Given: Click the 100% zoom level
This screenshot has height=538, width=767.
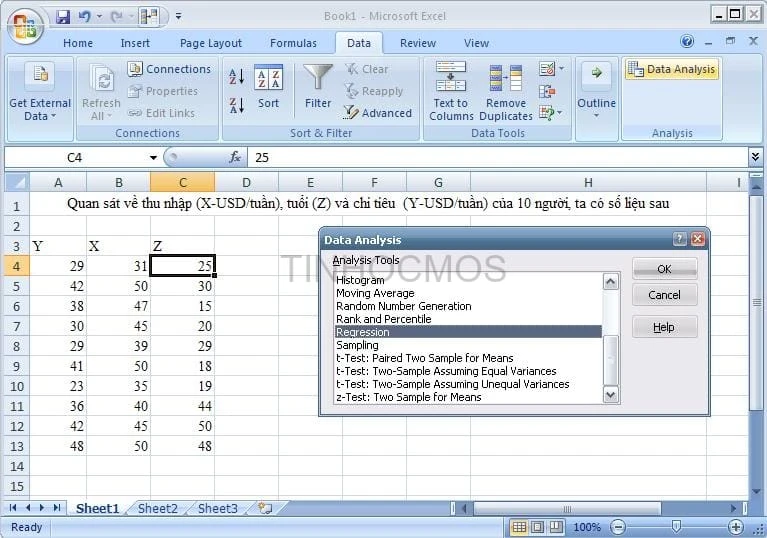Looking at the screenshot, I should [x=587, y=527].
